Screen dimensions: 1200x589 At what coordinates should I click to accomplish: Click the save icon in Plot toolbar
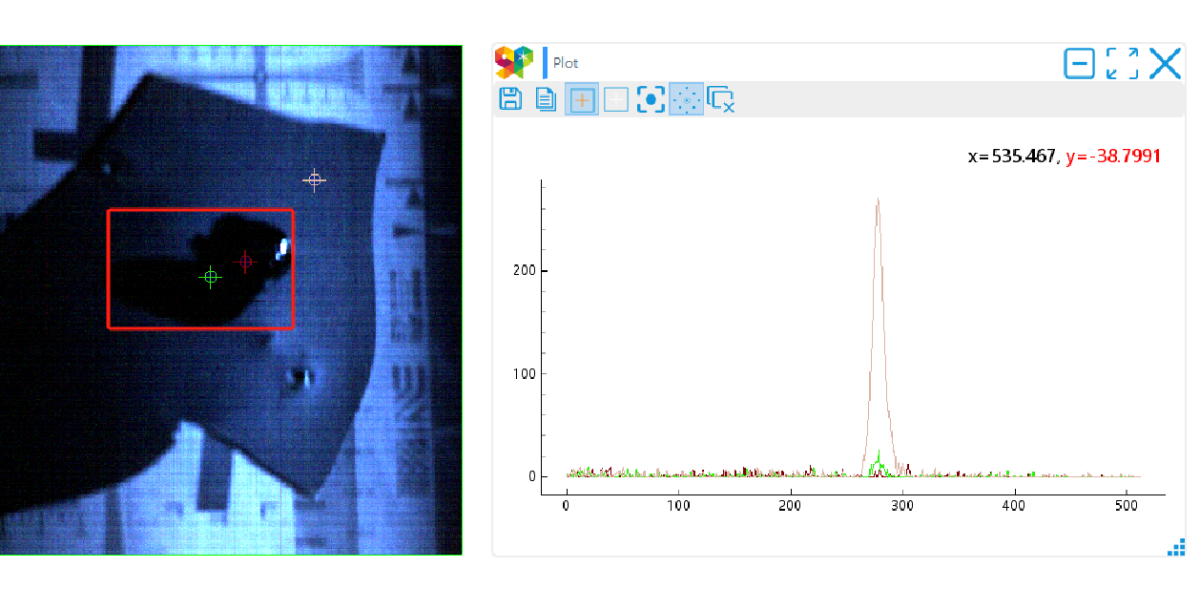(510, 99)
